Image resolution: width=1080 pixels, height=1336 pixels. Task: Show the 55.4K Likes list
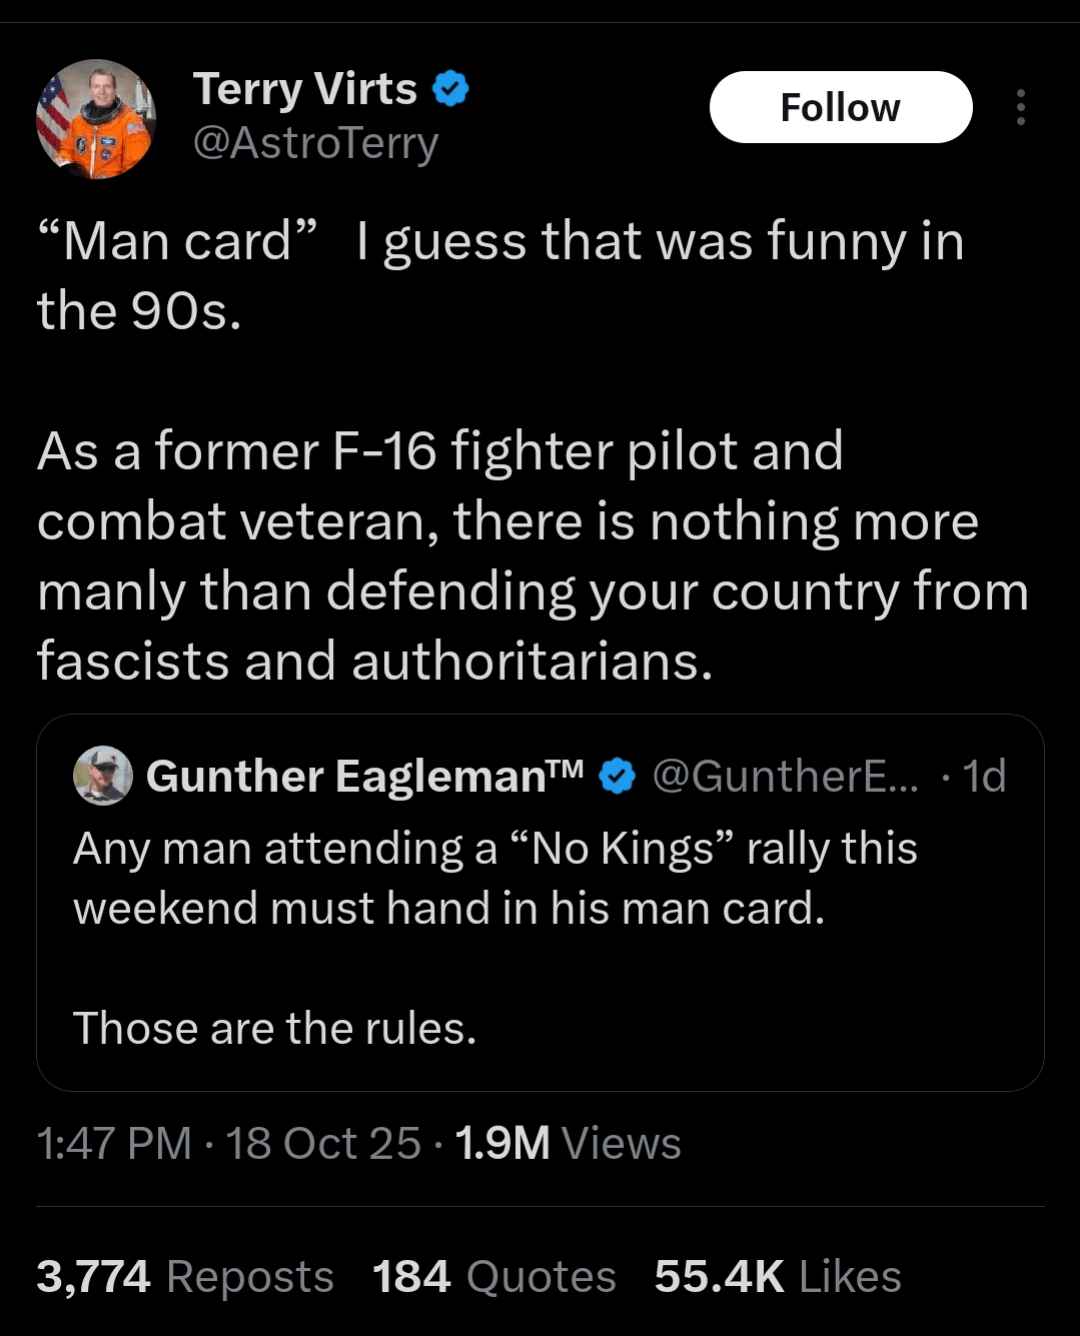(x=778, y=1277)
